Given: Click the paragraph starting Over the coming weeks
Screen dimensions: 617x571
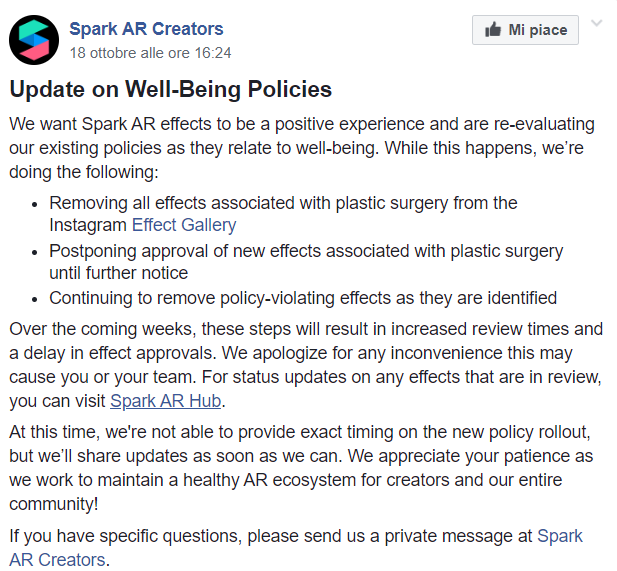Looking at the screenshot, I should (306, 365).
